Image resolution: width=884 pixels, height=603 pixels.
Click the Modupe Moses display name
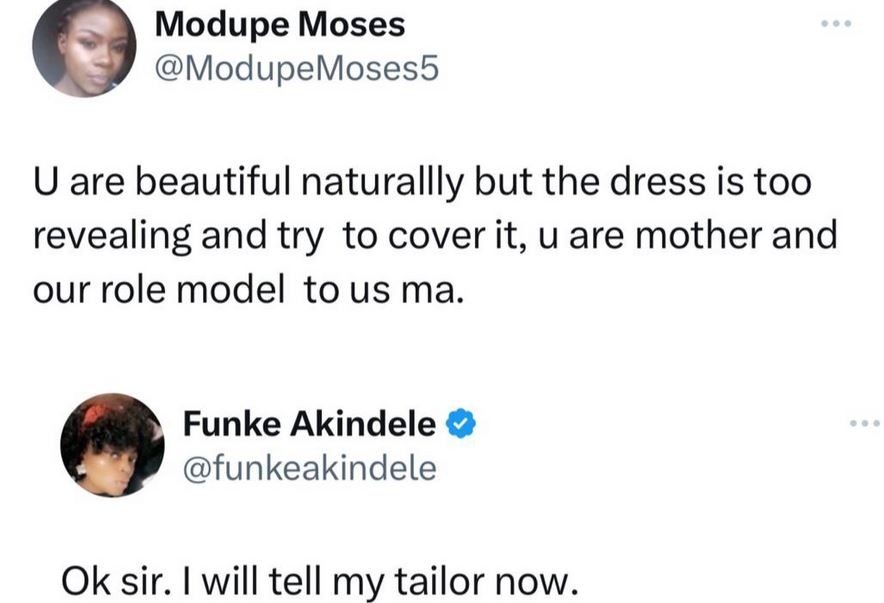click(280, 24)
